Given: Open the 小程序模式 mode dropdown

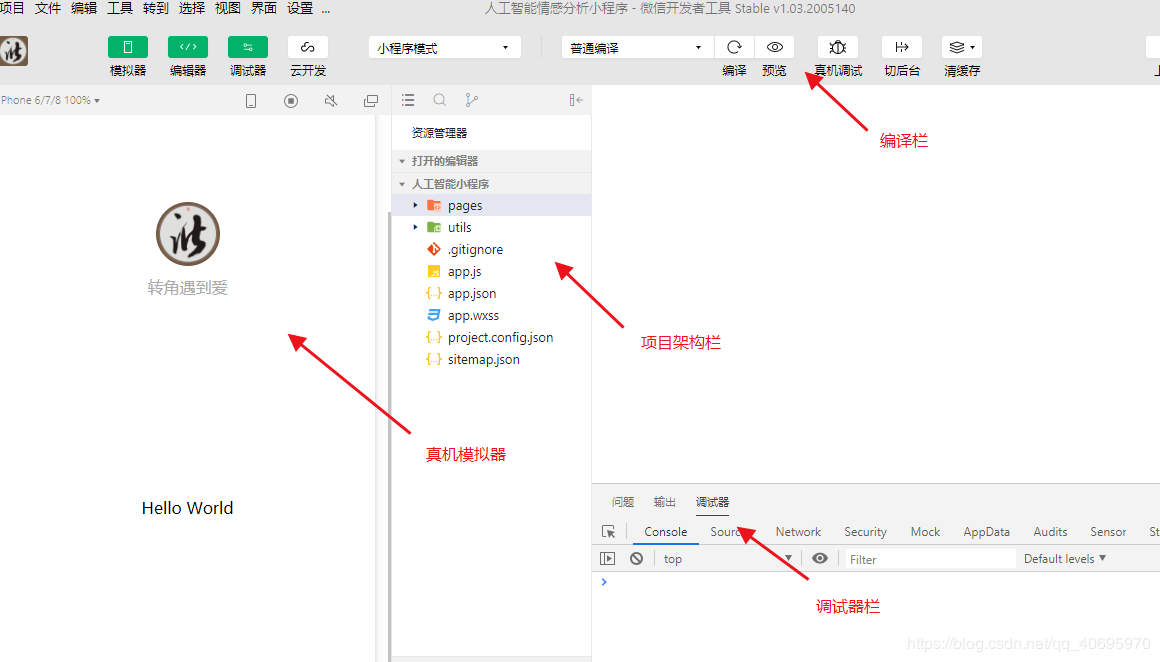Looking at the screenshot, I should [x=444, y=46].
